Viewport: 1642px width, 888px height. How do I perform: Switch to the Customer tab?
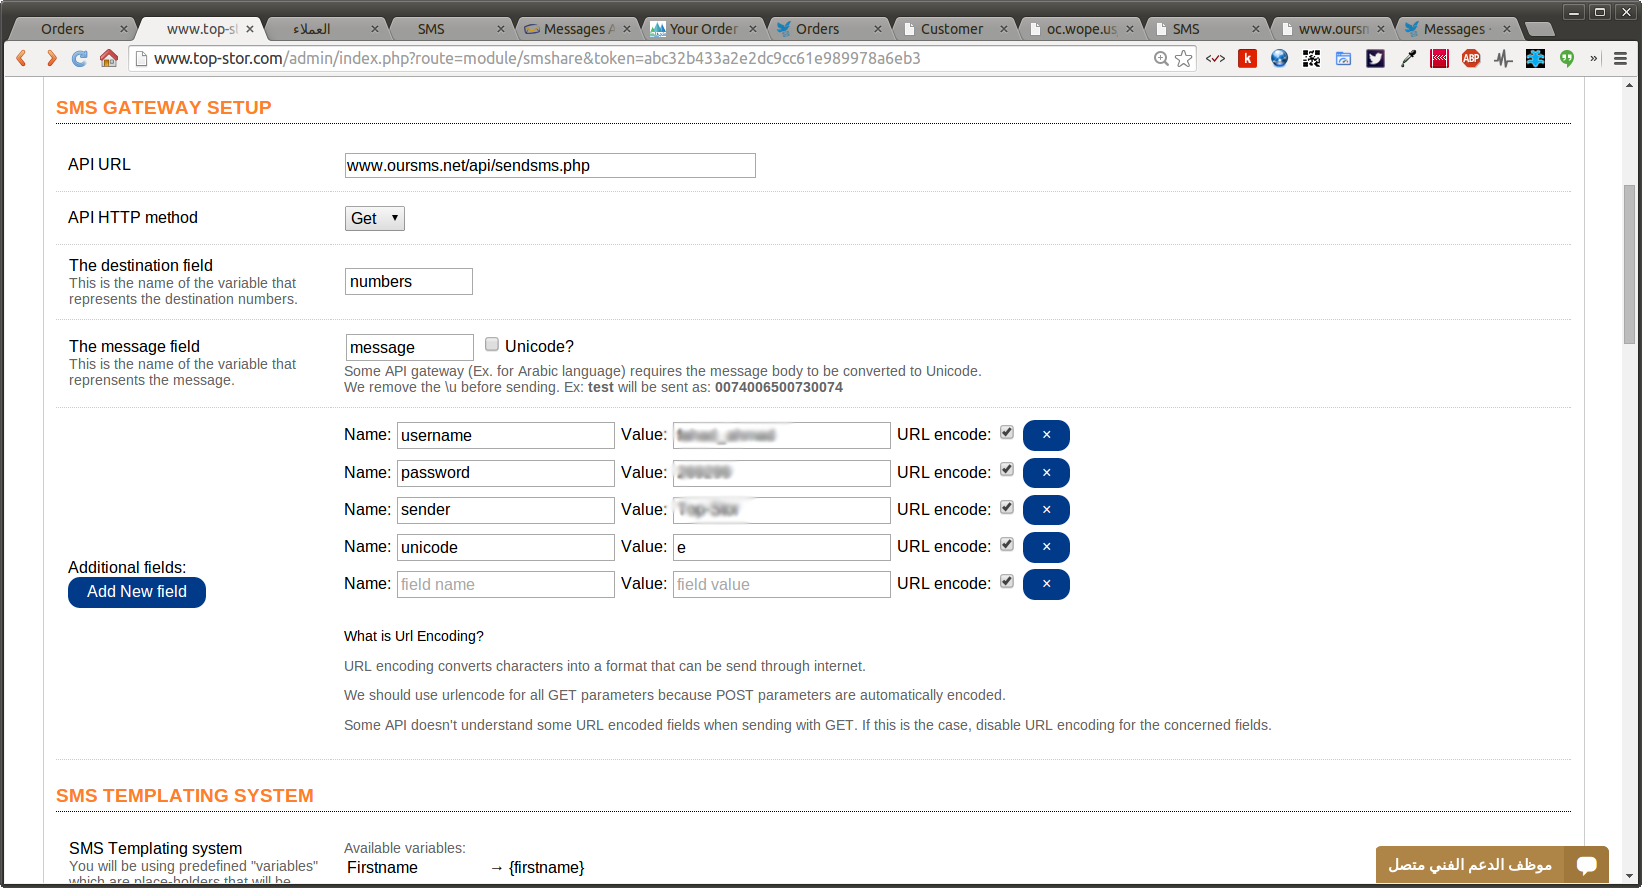[951, 29]
